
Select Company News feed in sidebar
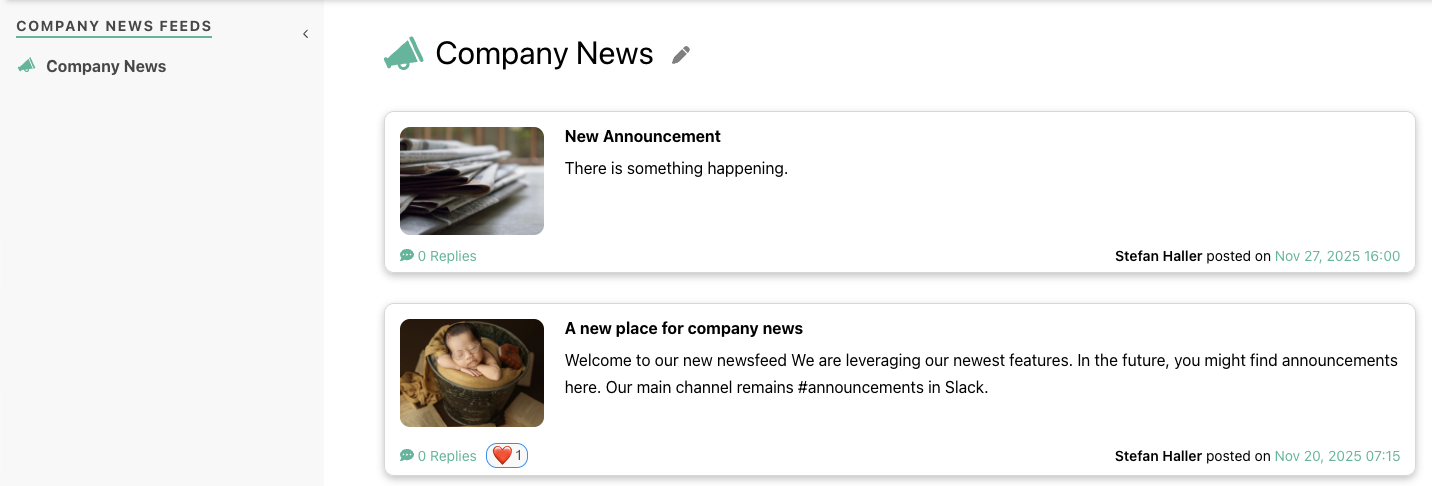(x=106, y=66)
